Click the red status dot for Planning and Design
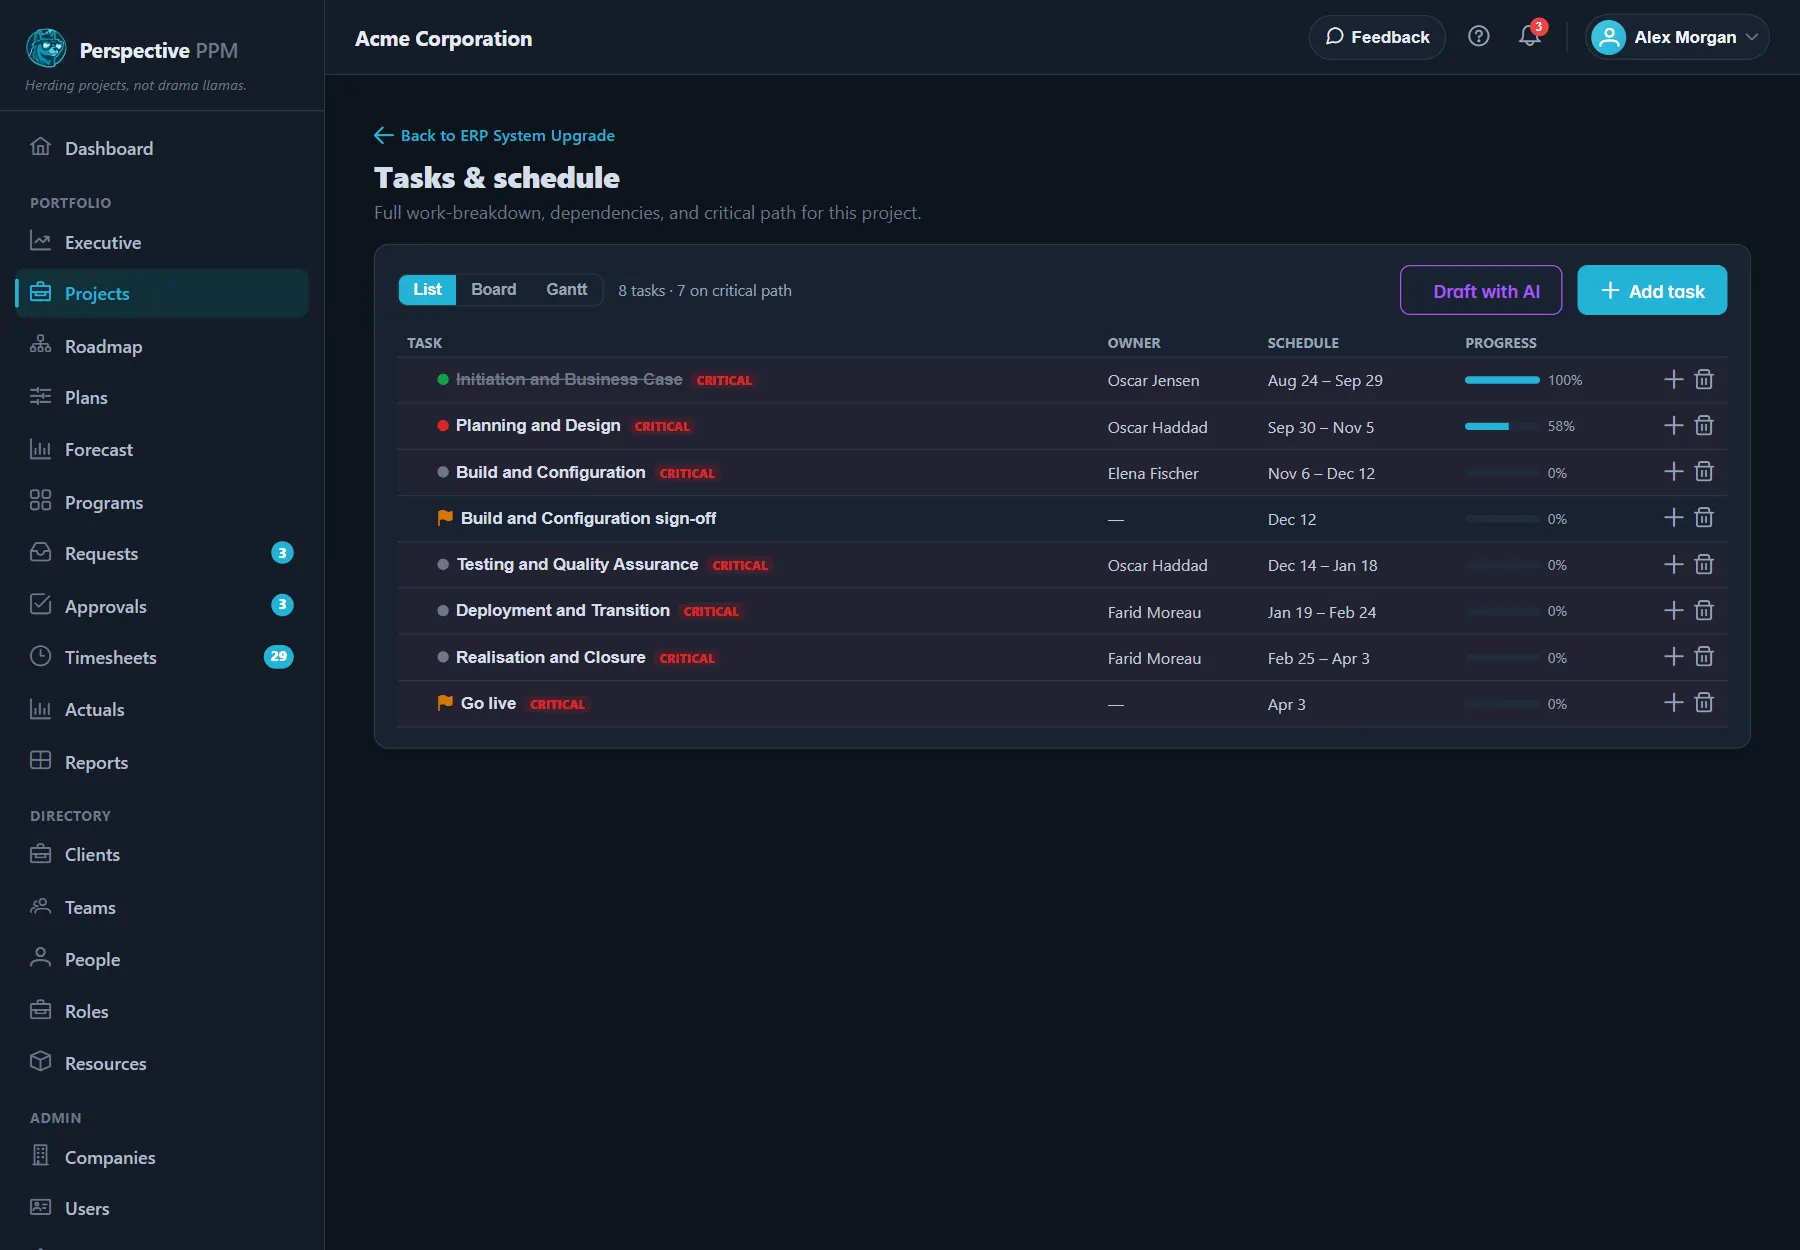The height and width of the screenshot is (1250, 1800). pyautogui.click(x=443, y=426)
